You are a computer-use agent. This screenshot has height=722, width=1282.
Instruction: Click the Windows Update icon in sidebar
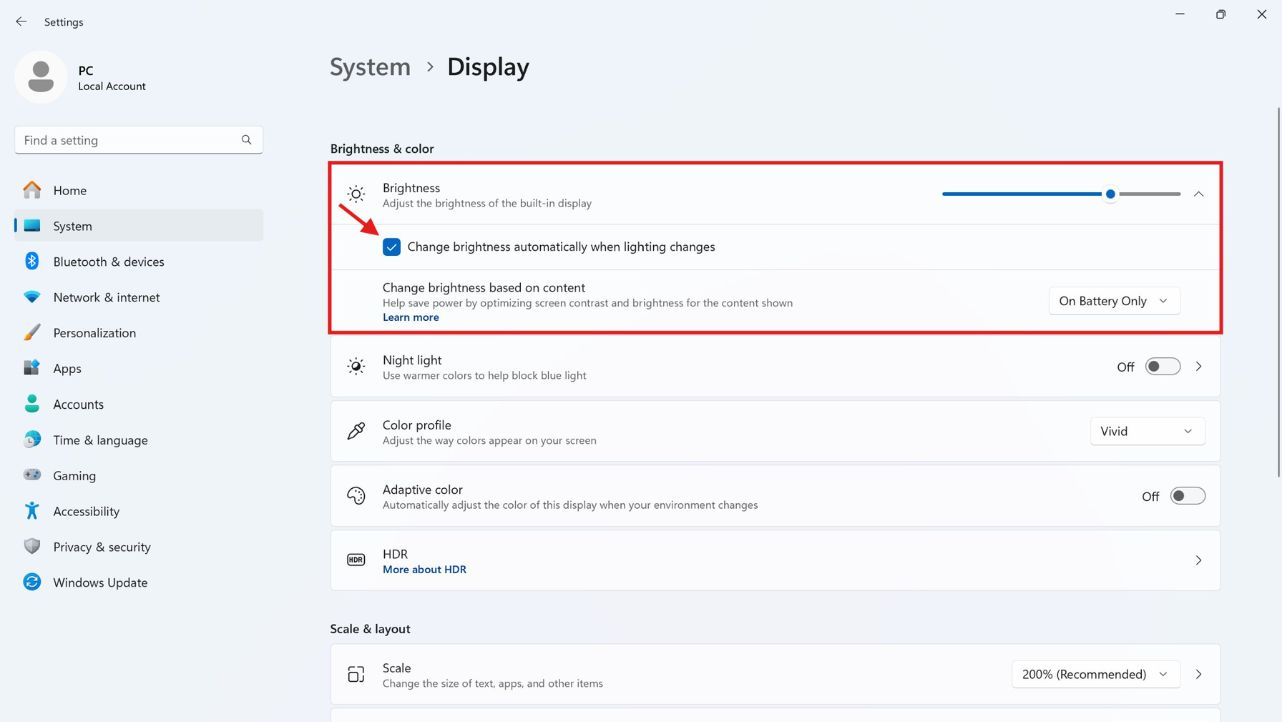(32, 583)
